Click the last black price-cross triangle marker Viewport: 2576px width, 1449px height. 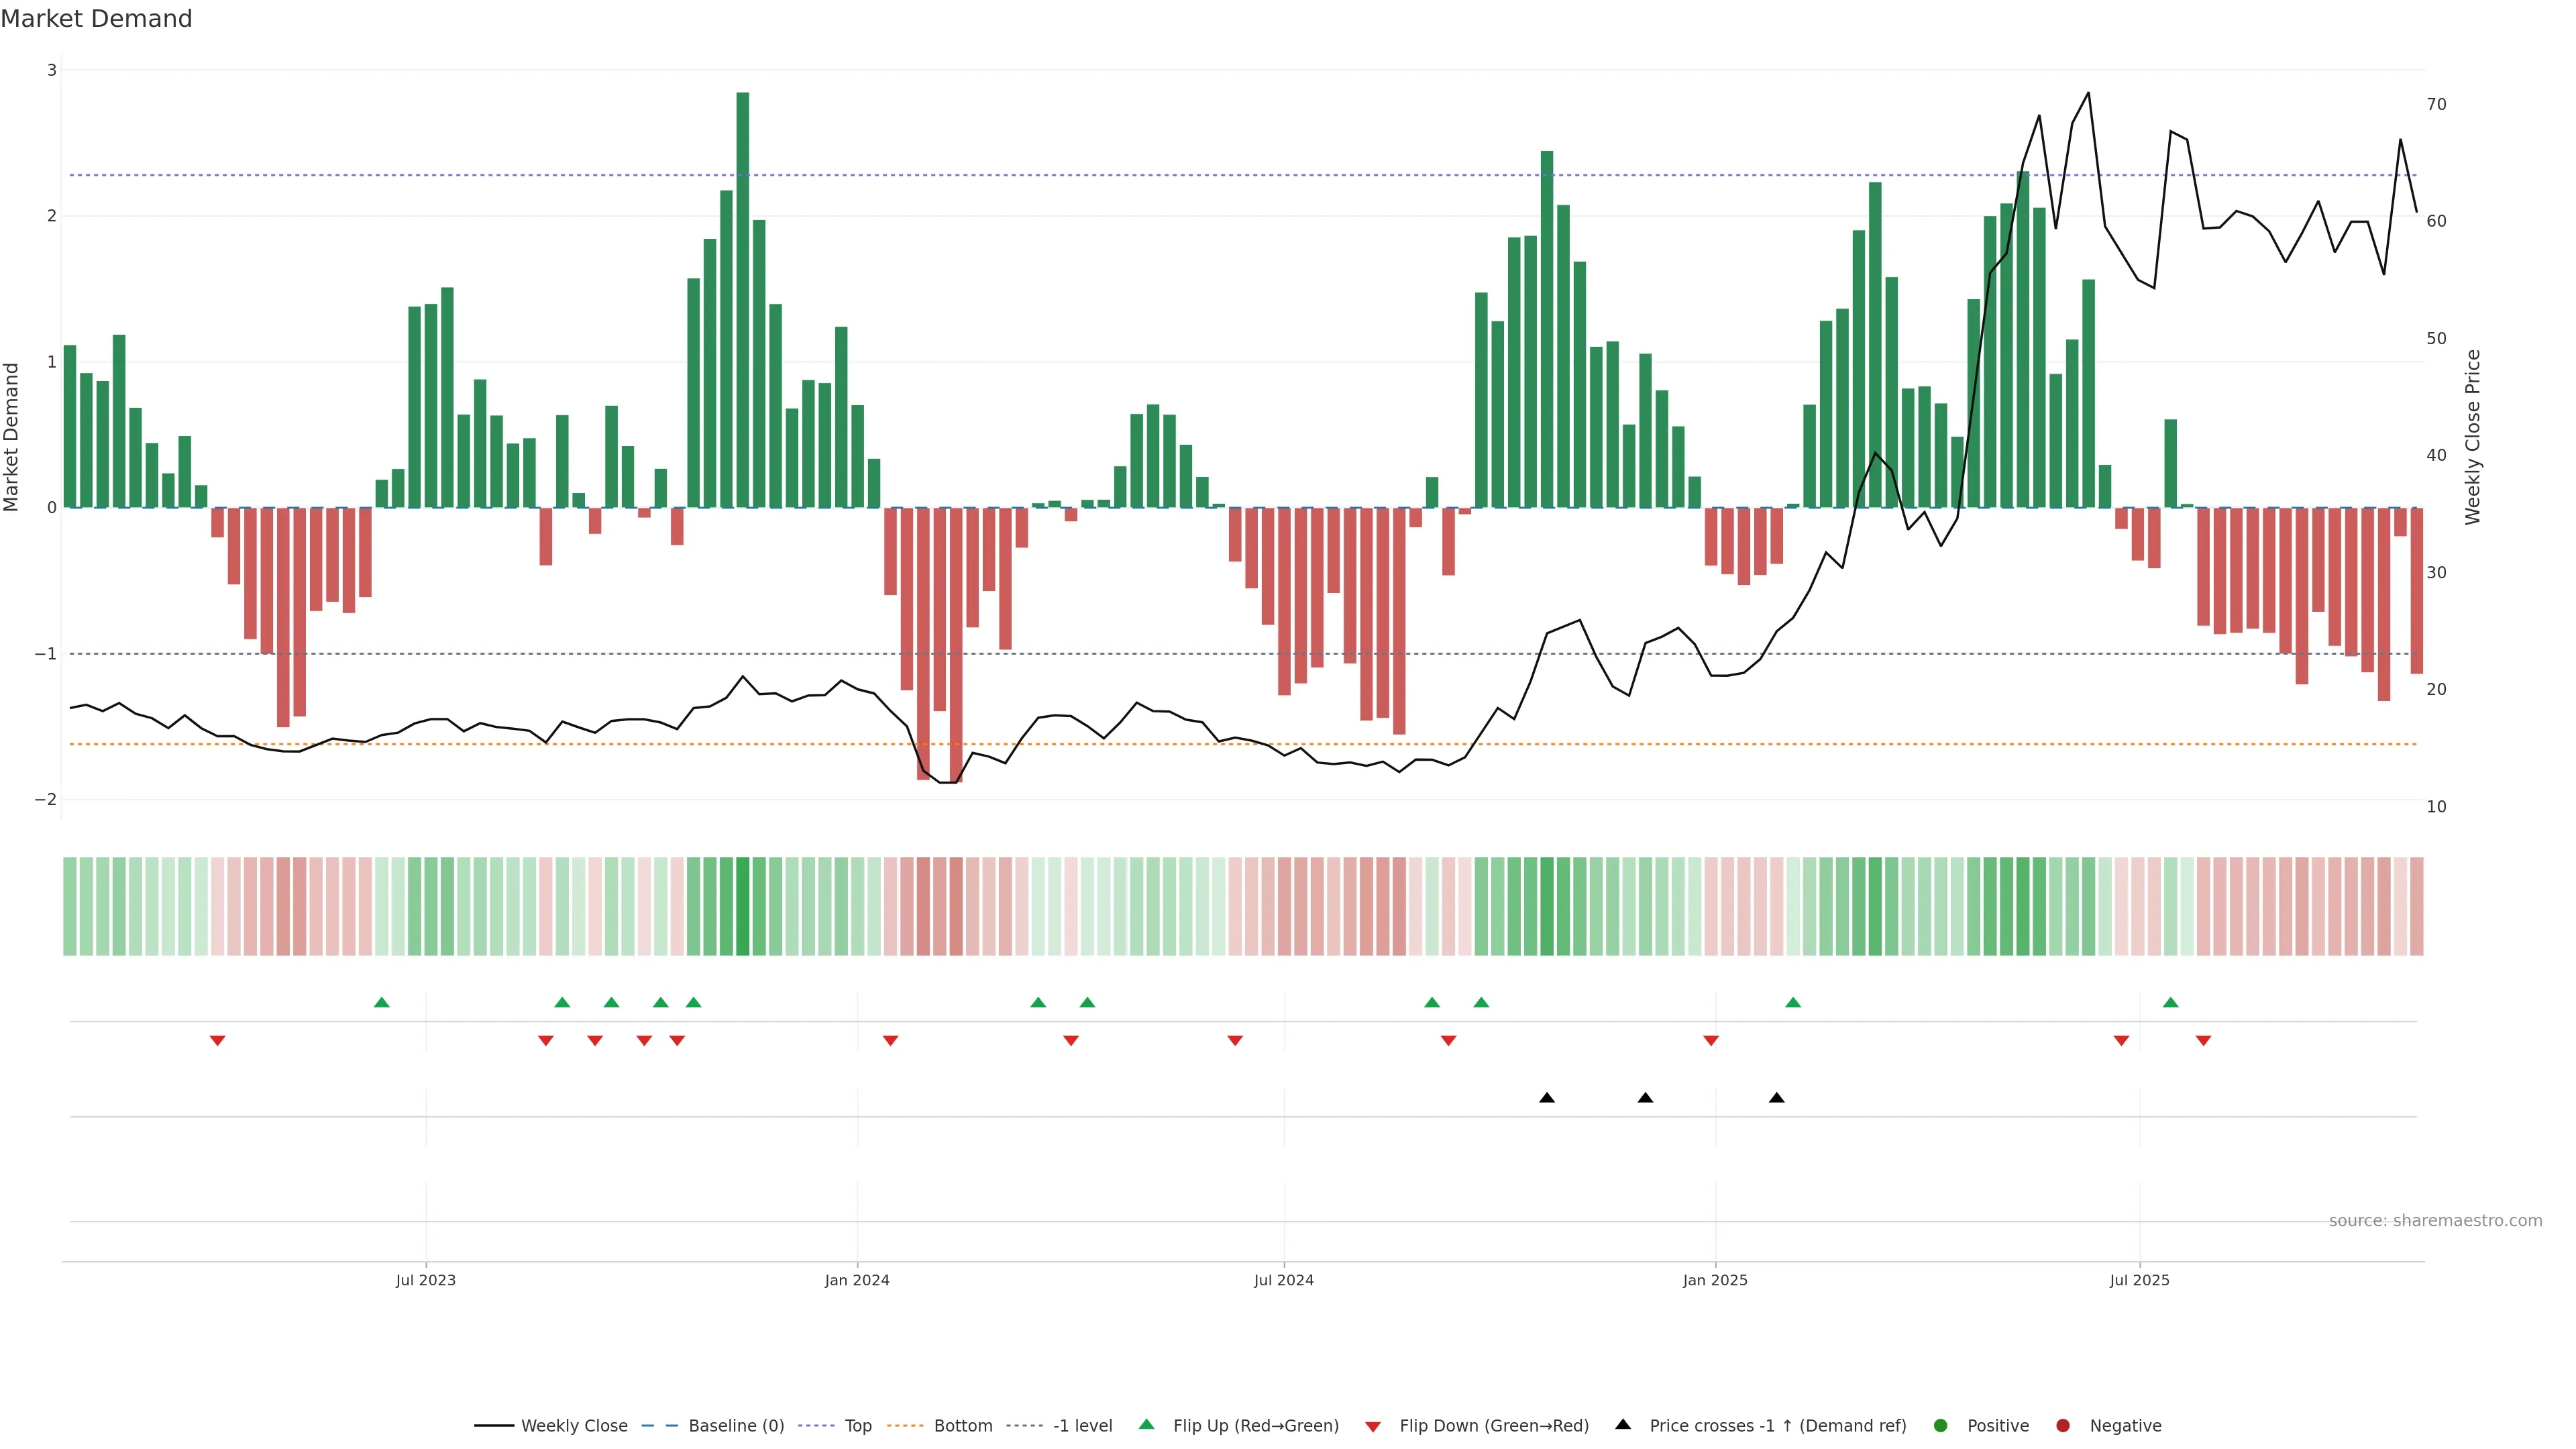1776,1098
